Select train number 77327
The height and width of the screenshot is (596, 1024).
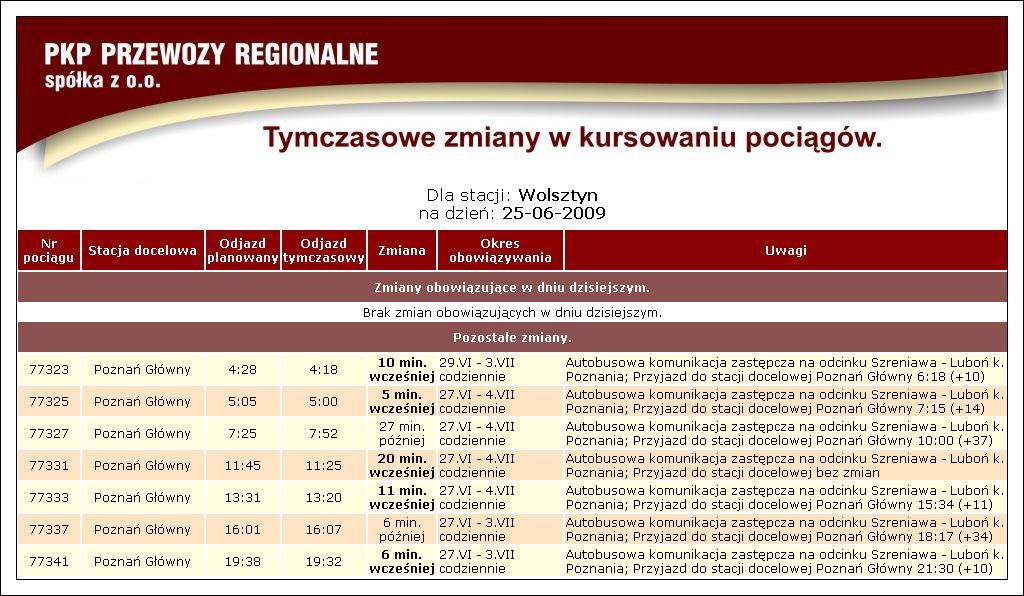tap(49, 433)
